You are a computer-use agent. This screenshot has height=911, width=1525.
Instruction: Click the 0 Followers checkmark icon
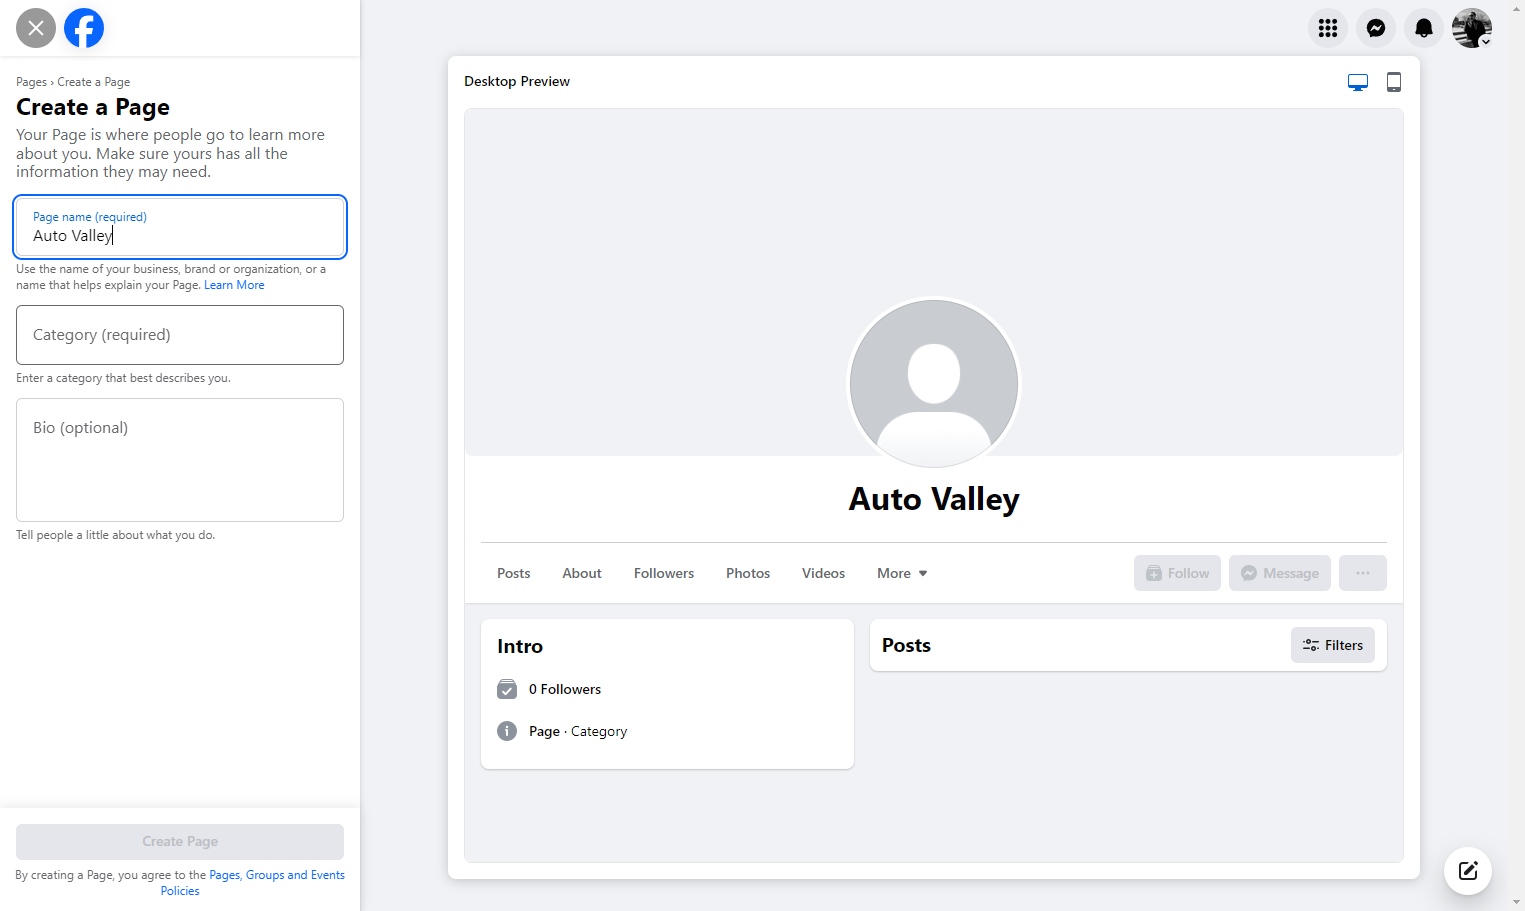[x=507, y=689]
